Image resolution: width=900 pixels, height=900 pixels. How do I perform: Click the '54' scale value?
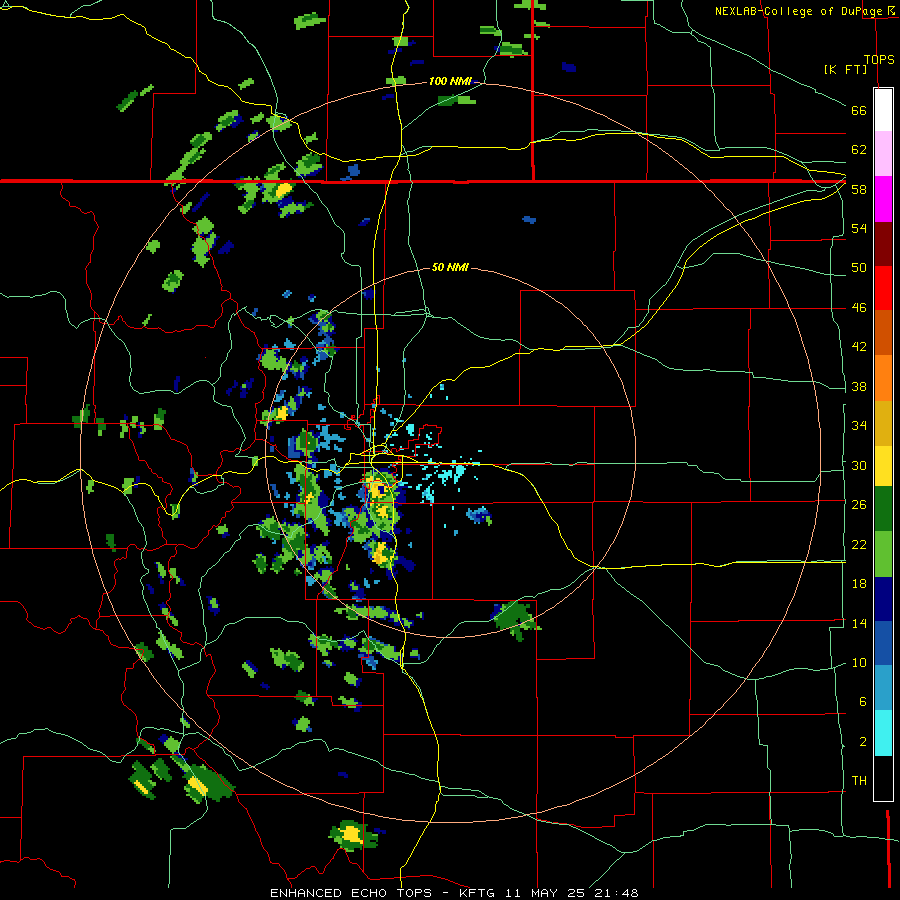859,228
